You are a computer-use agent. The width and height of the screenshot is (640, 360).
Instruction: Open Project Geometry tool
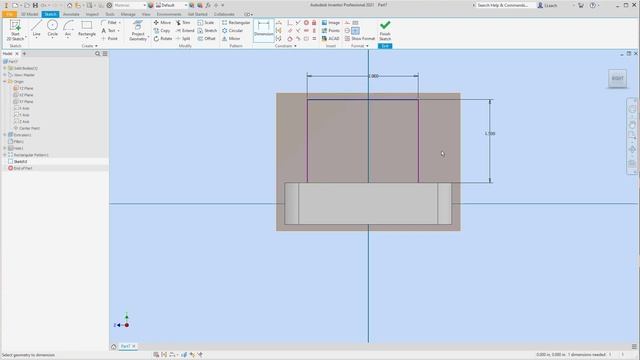(138, 30)
